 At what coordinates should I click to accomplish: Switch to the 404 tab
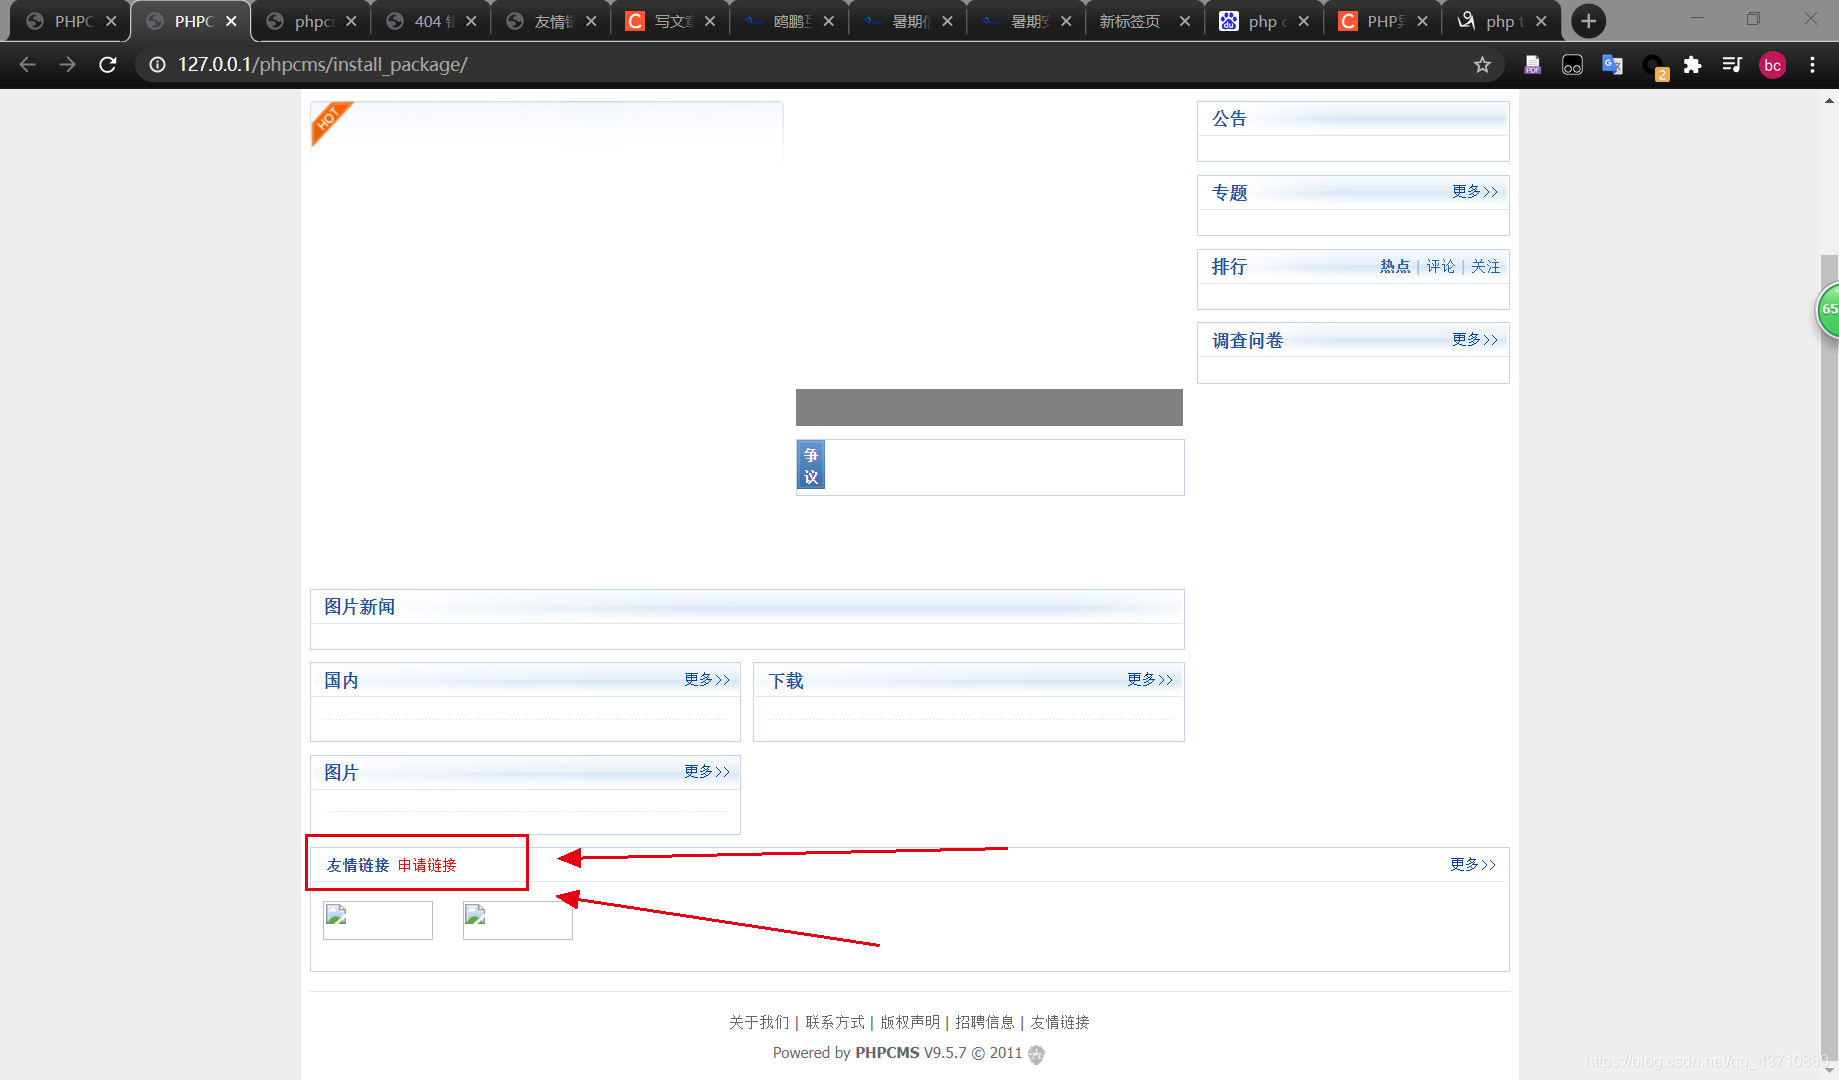430,21
